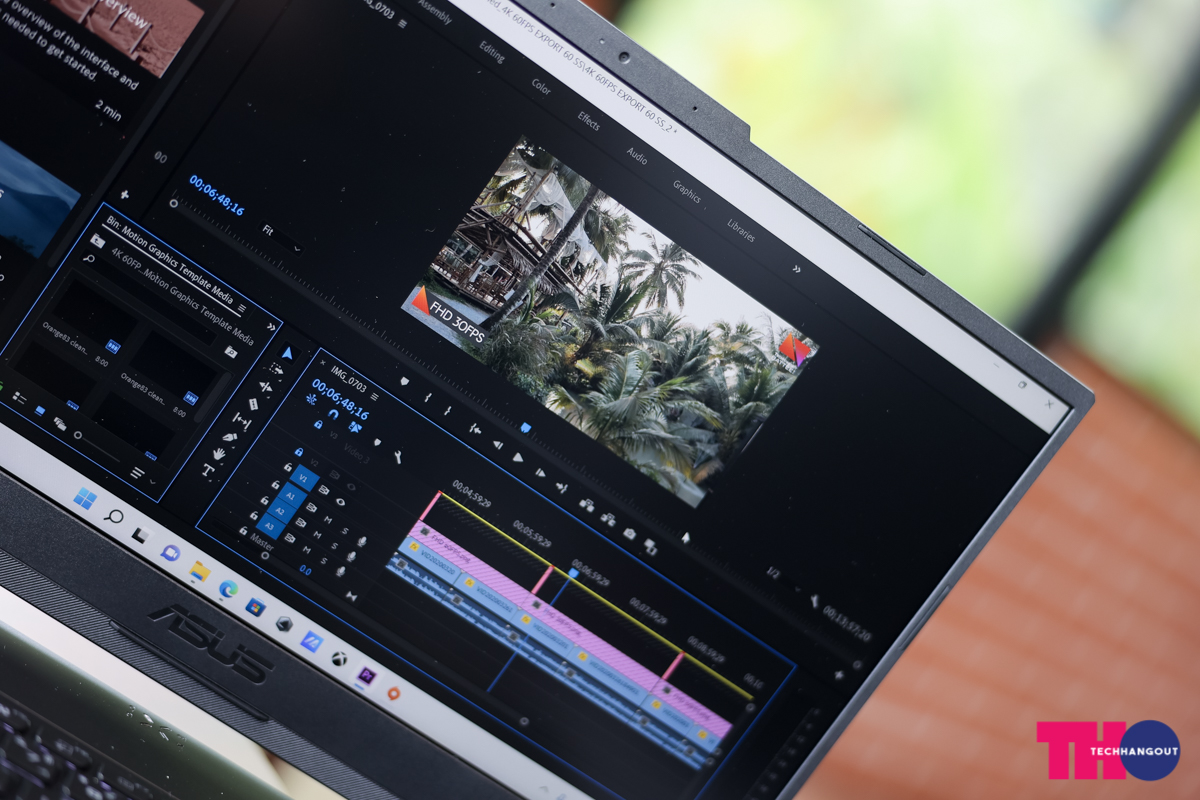This screenshot has height=800, width=1200.
Task: Step back one frame
Action: [497, 443]
